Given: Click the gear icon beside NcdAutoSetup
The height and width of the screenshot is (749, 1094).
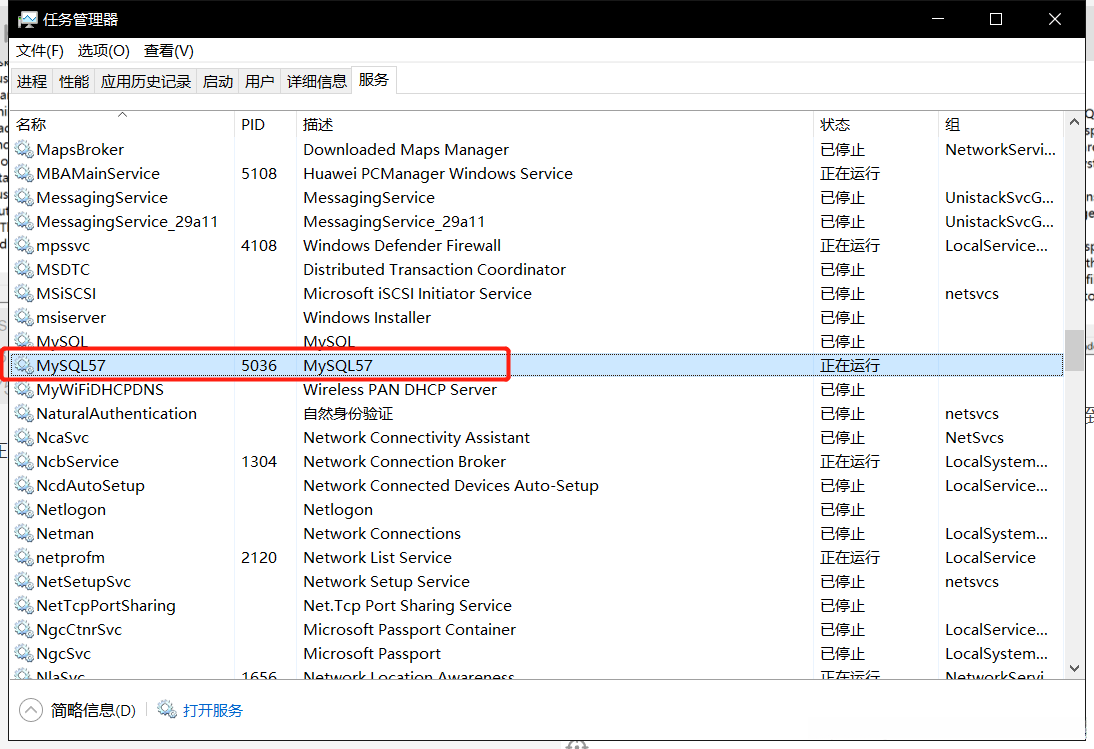Looking at the screenshot, I should click(x=24, y=485).
